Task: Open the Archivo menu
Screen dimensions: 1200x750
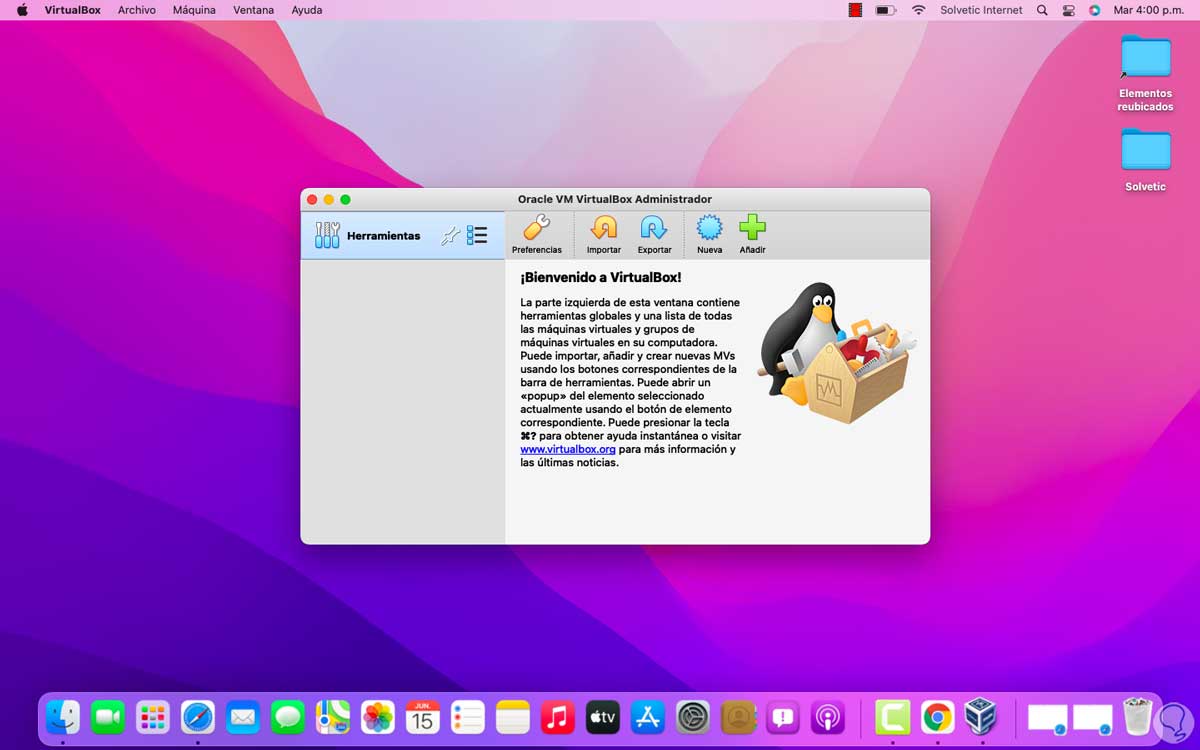Action: click(x=136, y=10)
